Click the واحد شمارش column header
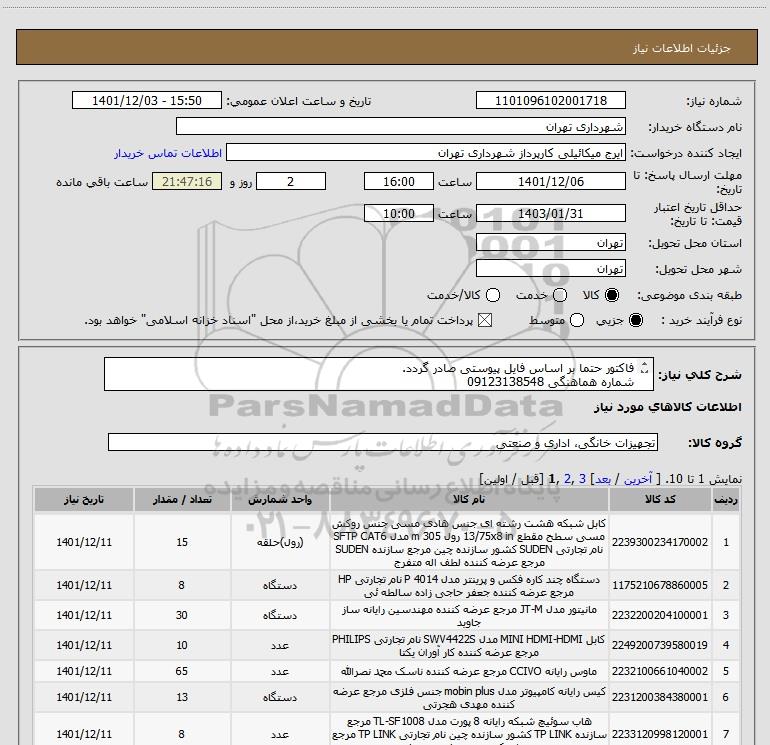Viewport: 770px width, 745px height. [280, 499]
